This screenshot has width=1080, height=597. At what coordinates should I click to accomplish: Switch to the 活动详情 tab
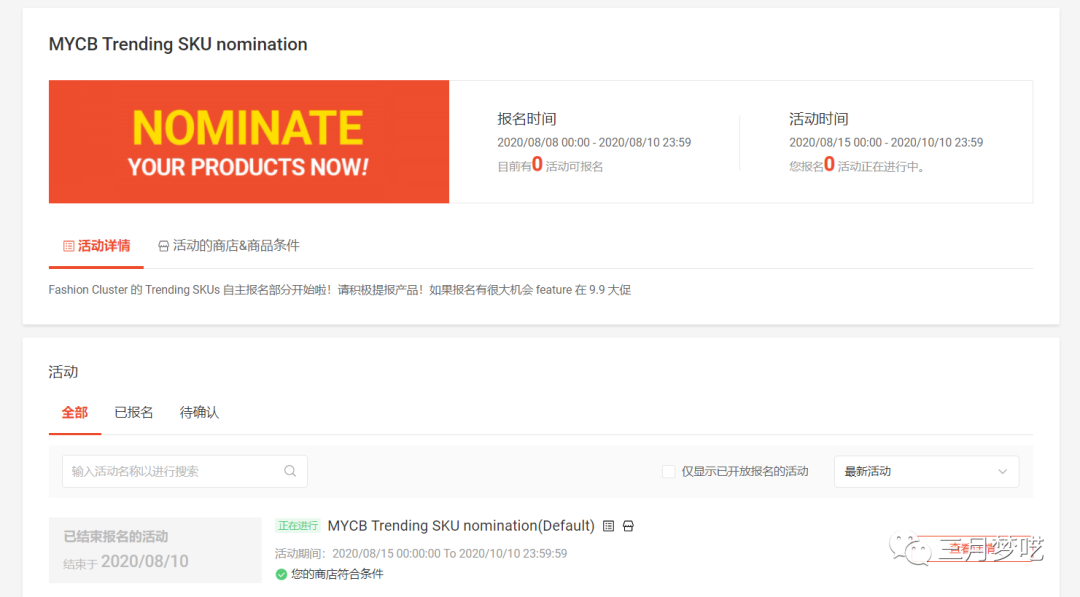point(96,246)
